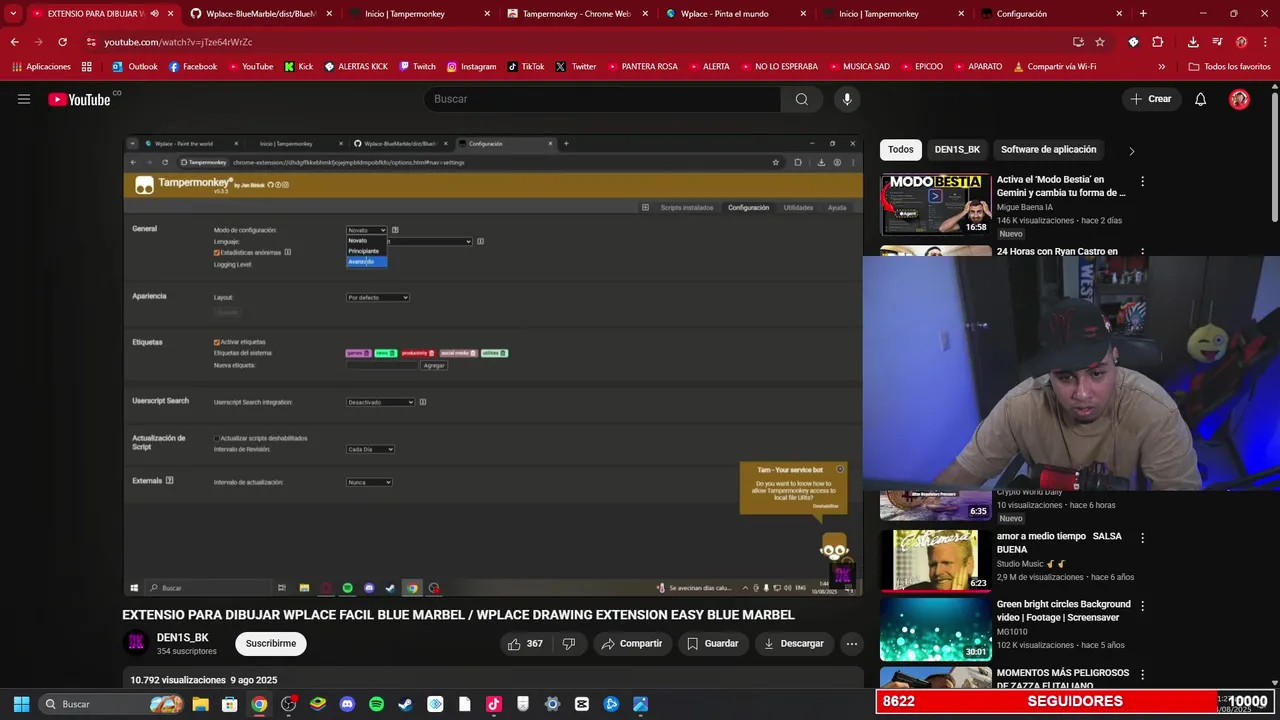Mute the playing YouTube tab audio
Screen dimensions: 1280x720
coord(154,14)
